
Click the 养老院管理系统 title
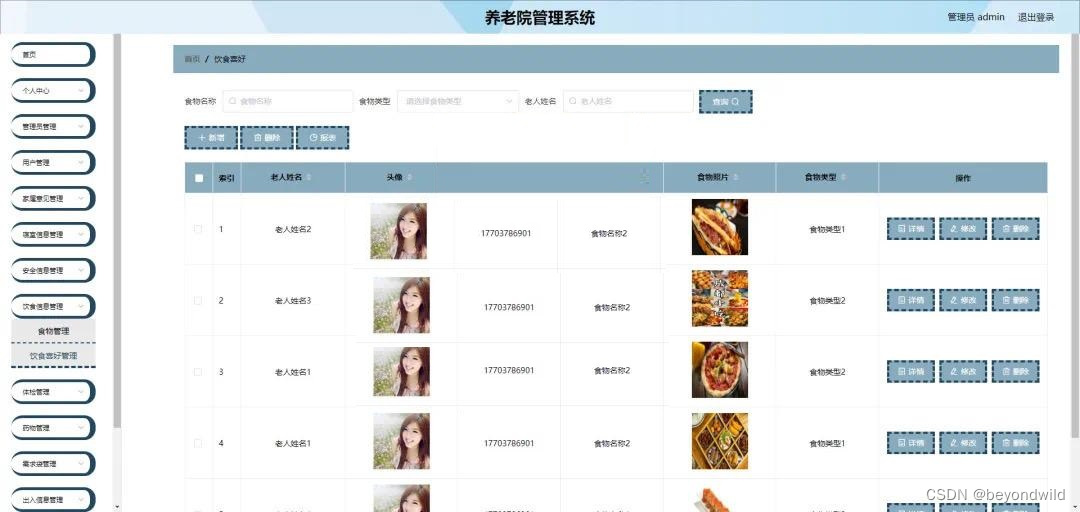pyautogui.click(x=540, y=18)
